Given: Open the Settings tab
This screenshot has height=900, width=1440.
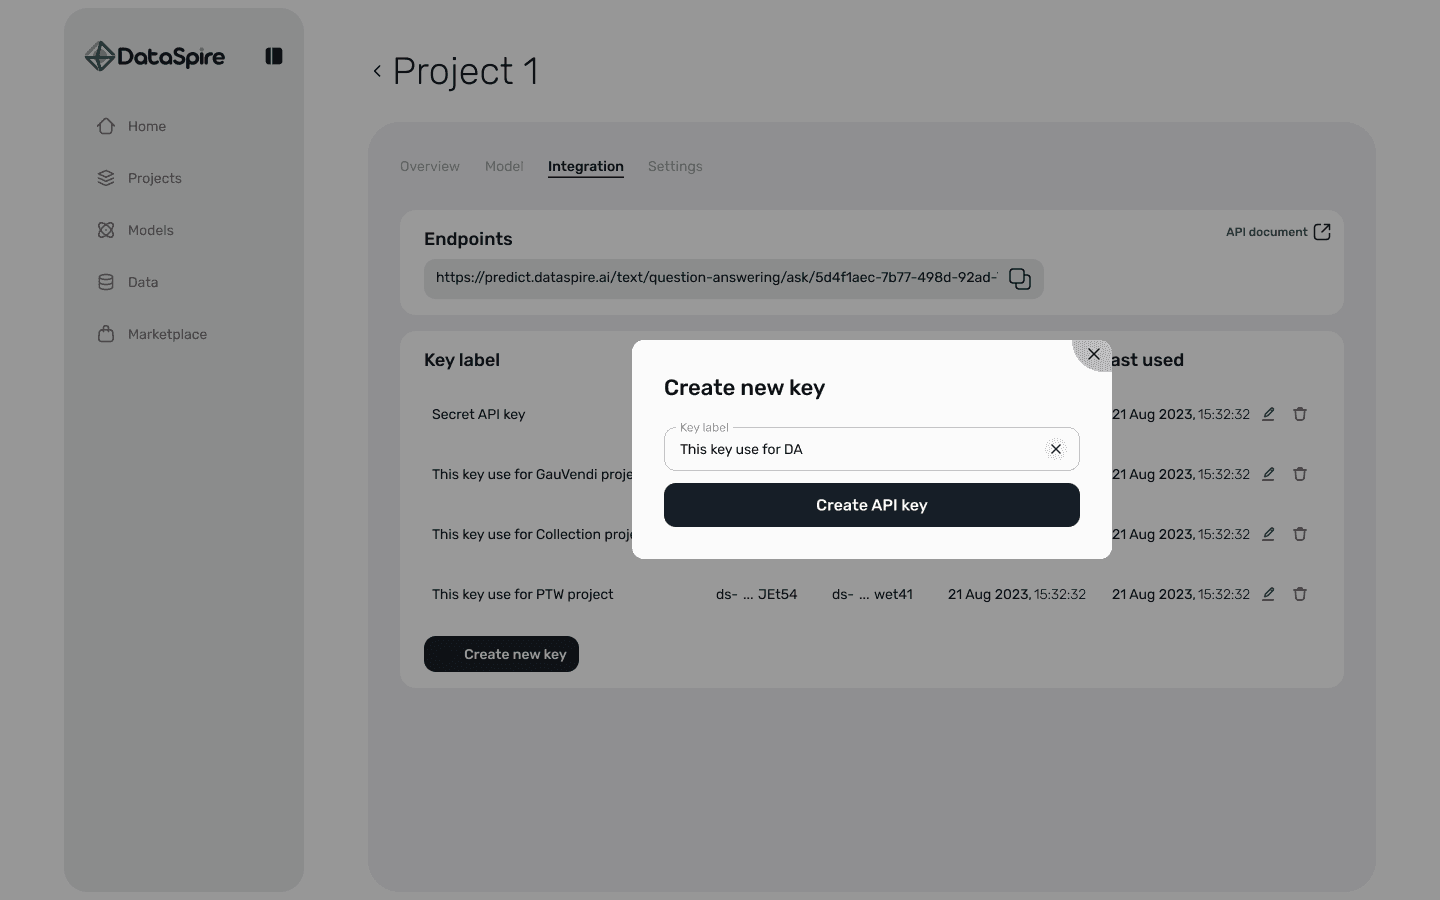Looking at the screenshot, I should 675,166.
